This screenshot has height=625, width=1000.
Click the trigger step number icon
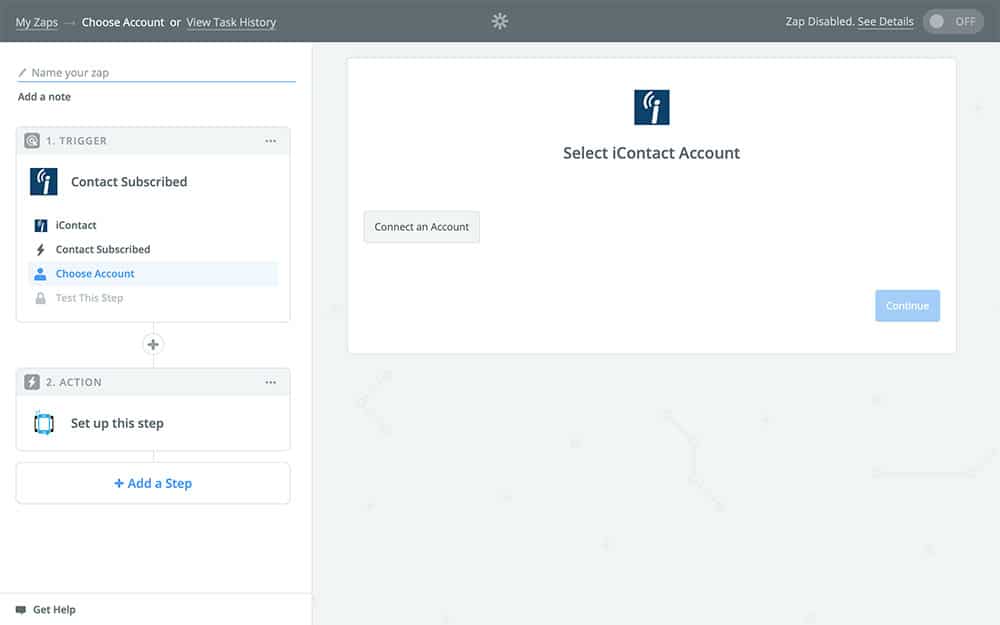tap(32, 141)
